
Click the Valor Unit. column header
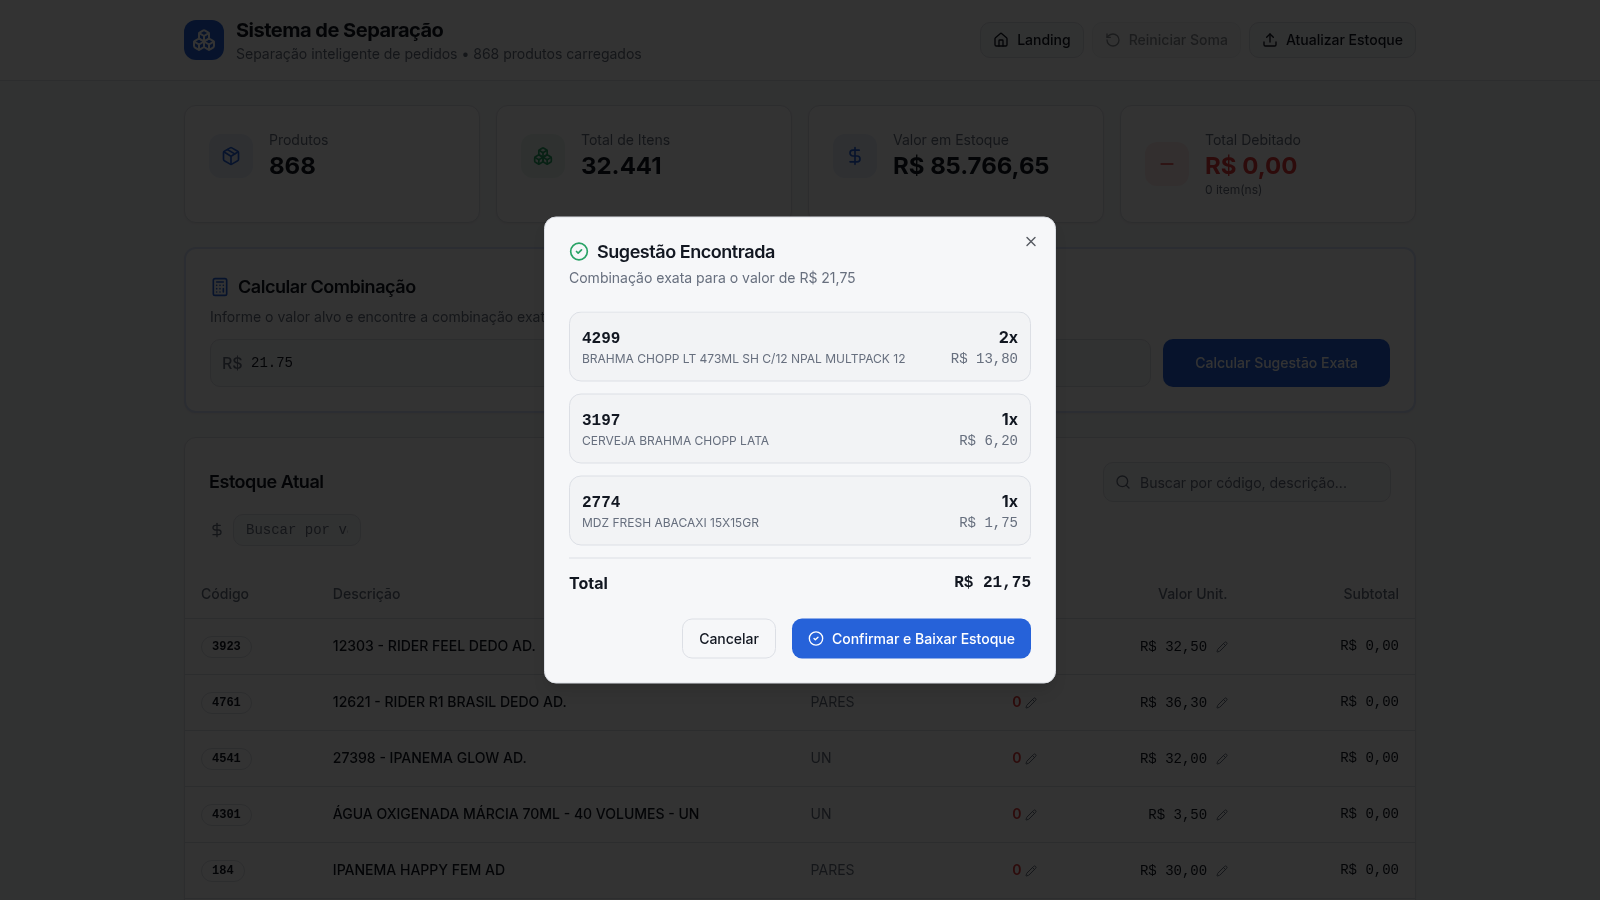click(1192, 594)
